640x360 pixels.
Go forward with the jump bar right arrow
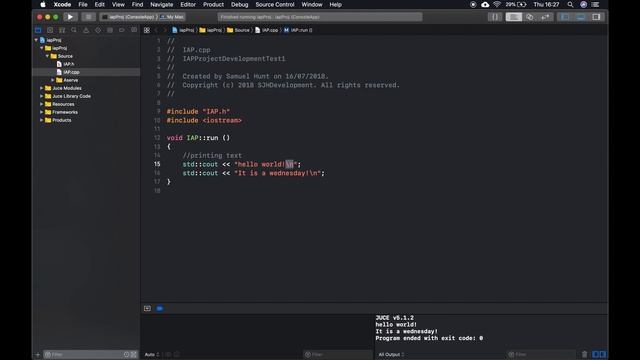pos(165,30)
